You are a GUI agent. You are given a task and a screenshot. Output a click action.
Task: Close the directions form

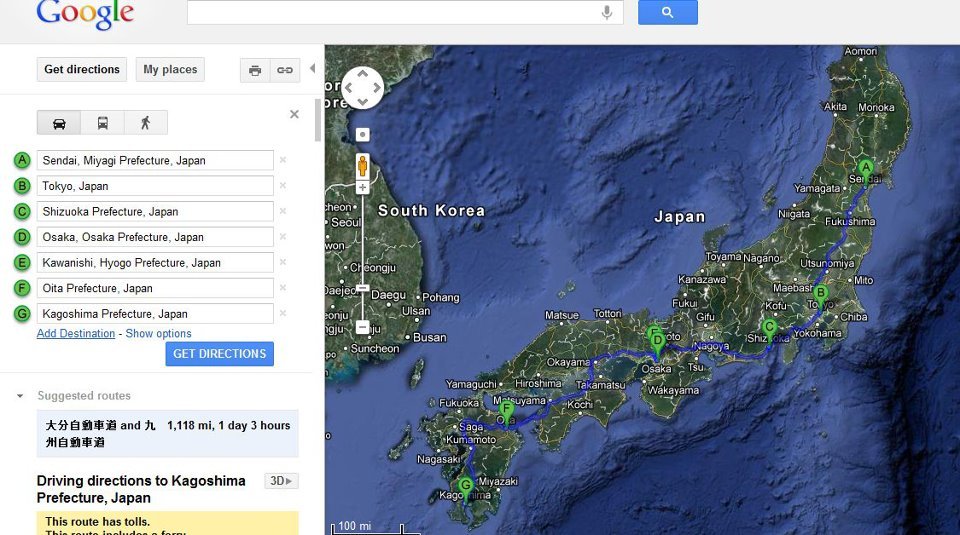click(x=294, y=114)
